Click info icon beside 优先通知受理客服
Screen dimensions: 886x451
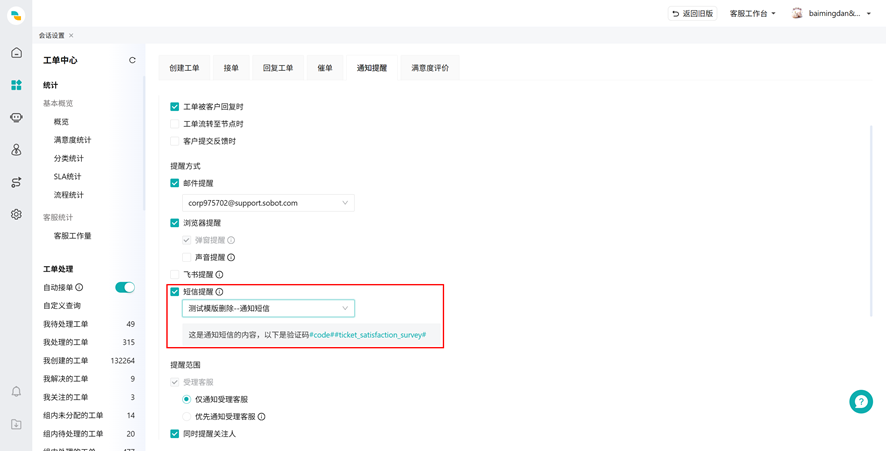pyautogui.click(x=261, y=417)
